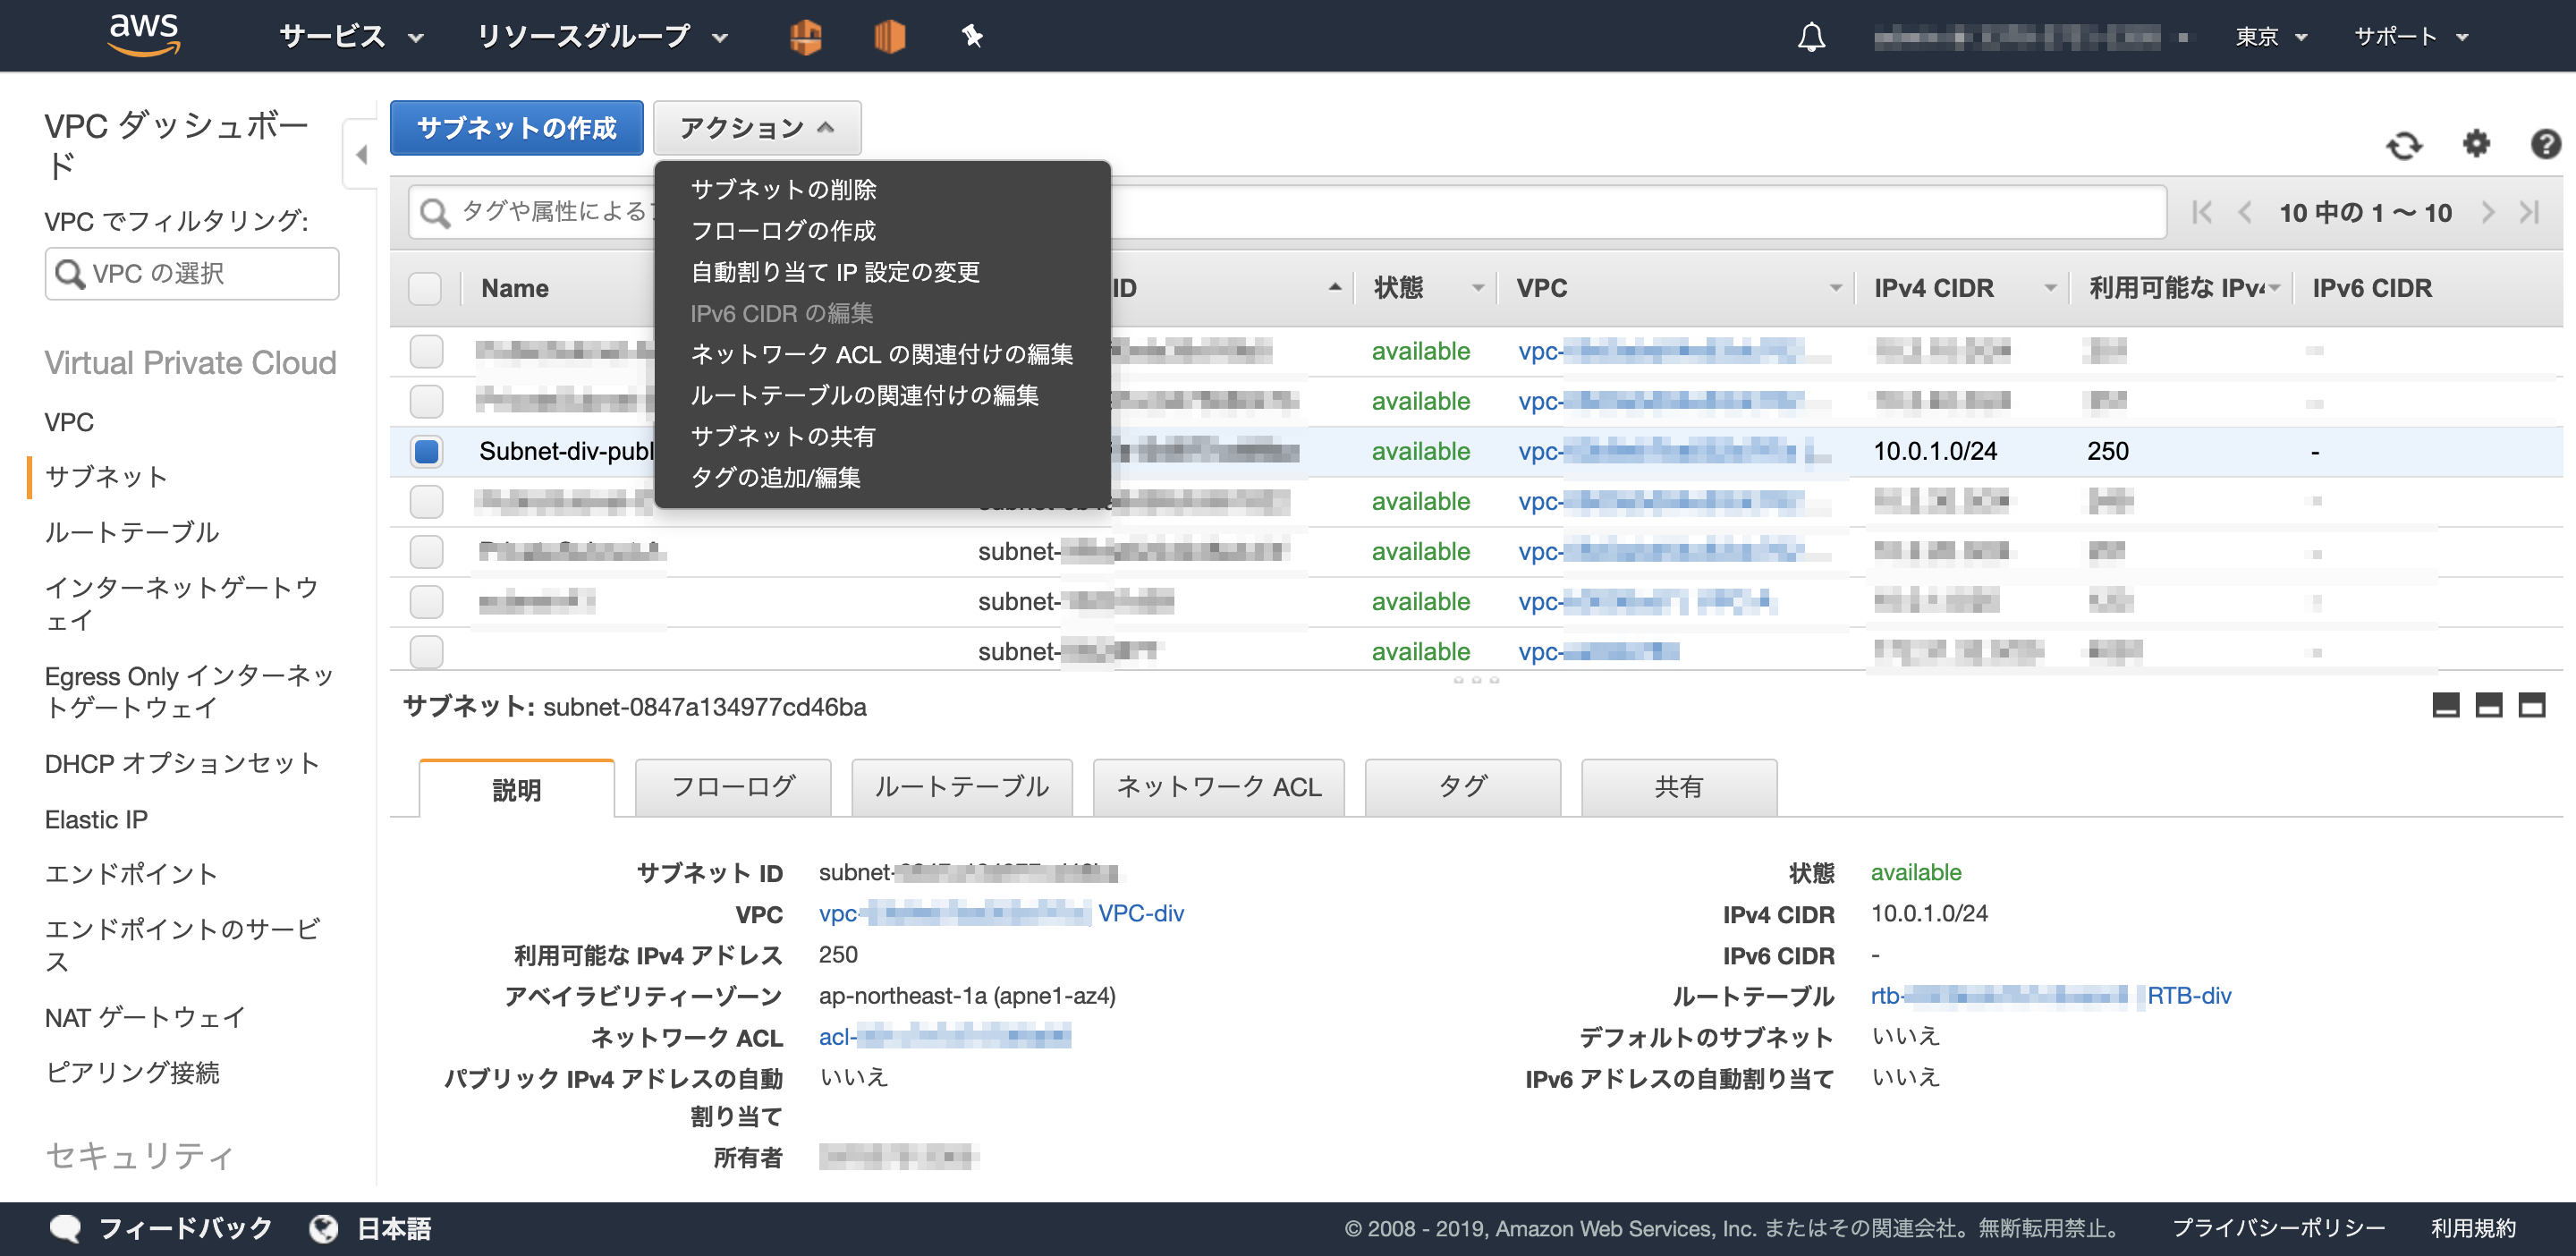Check the first subnet row checkbox

point(427,351)
